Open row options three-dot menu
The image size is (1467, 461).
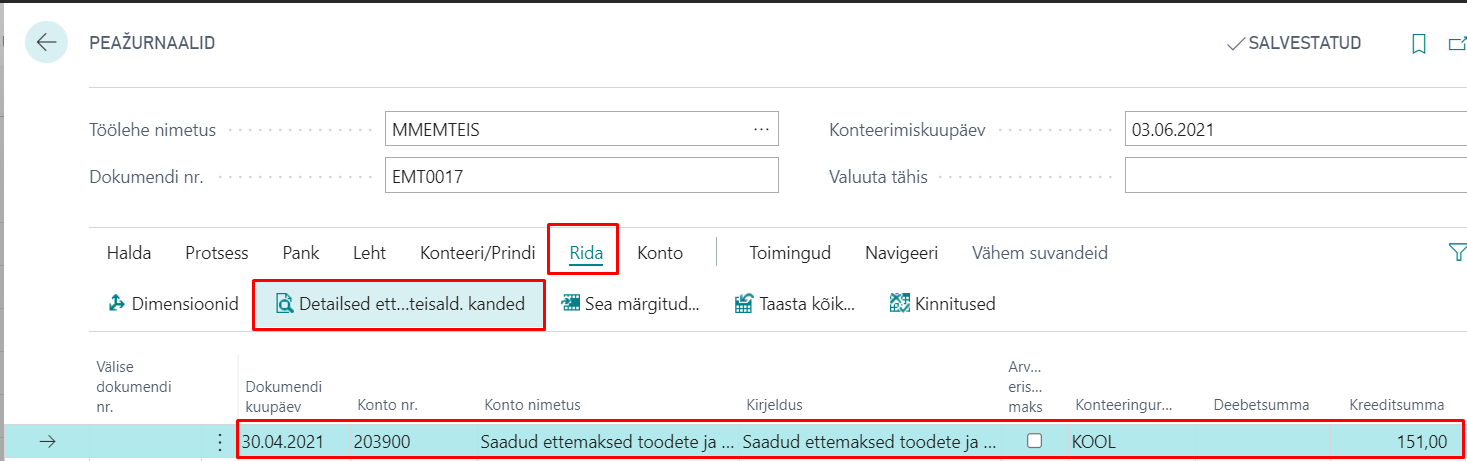220,442
